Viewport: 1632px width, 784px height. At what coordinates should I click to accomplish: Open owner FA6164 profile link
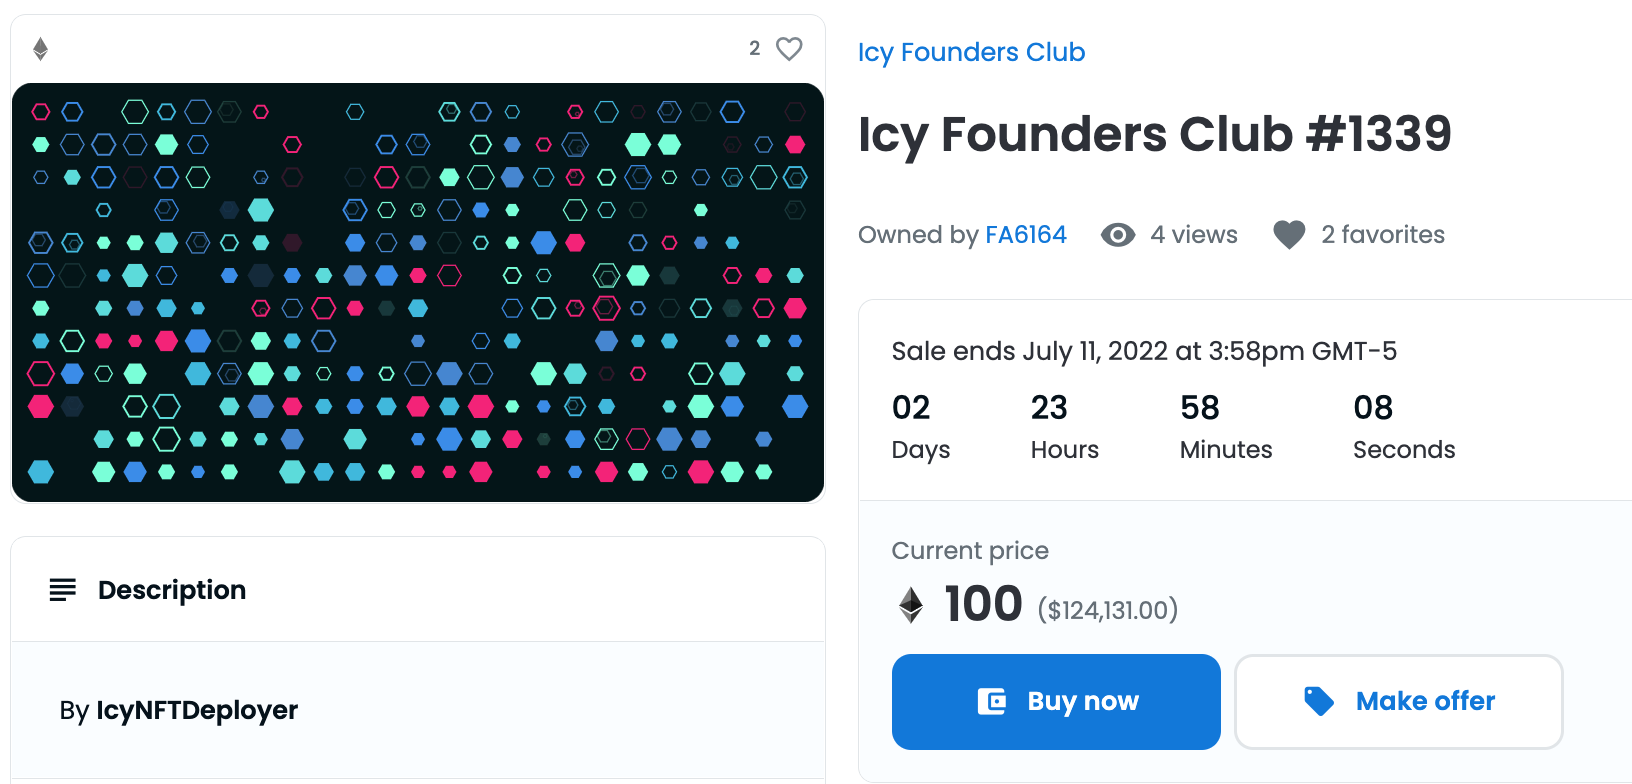click(x=1026, y=235)
